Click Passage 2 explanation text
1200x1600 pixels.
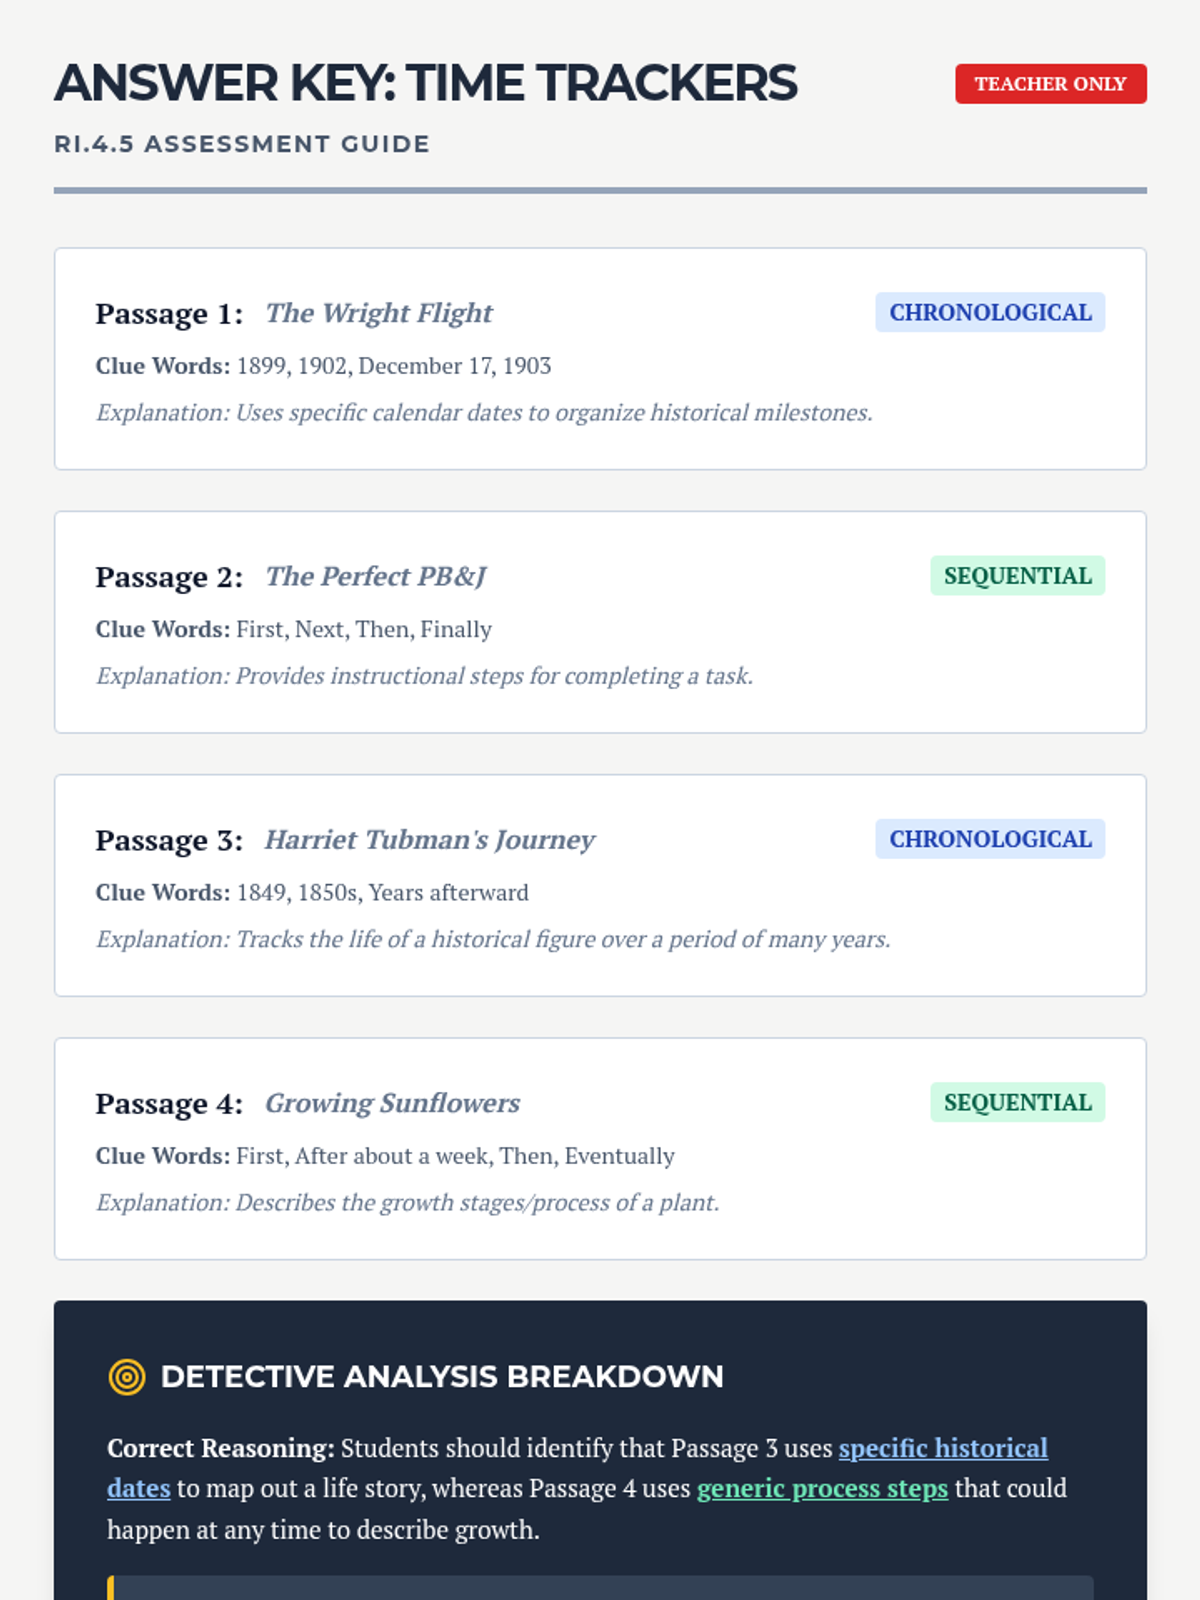coord(424,676)
